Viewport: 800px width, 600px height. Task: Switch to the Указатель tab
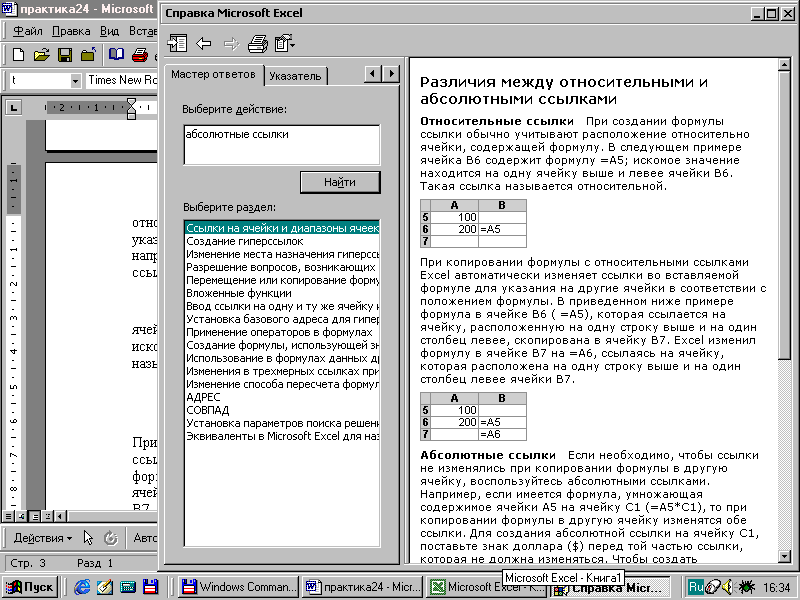[x=295, y=76]
